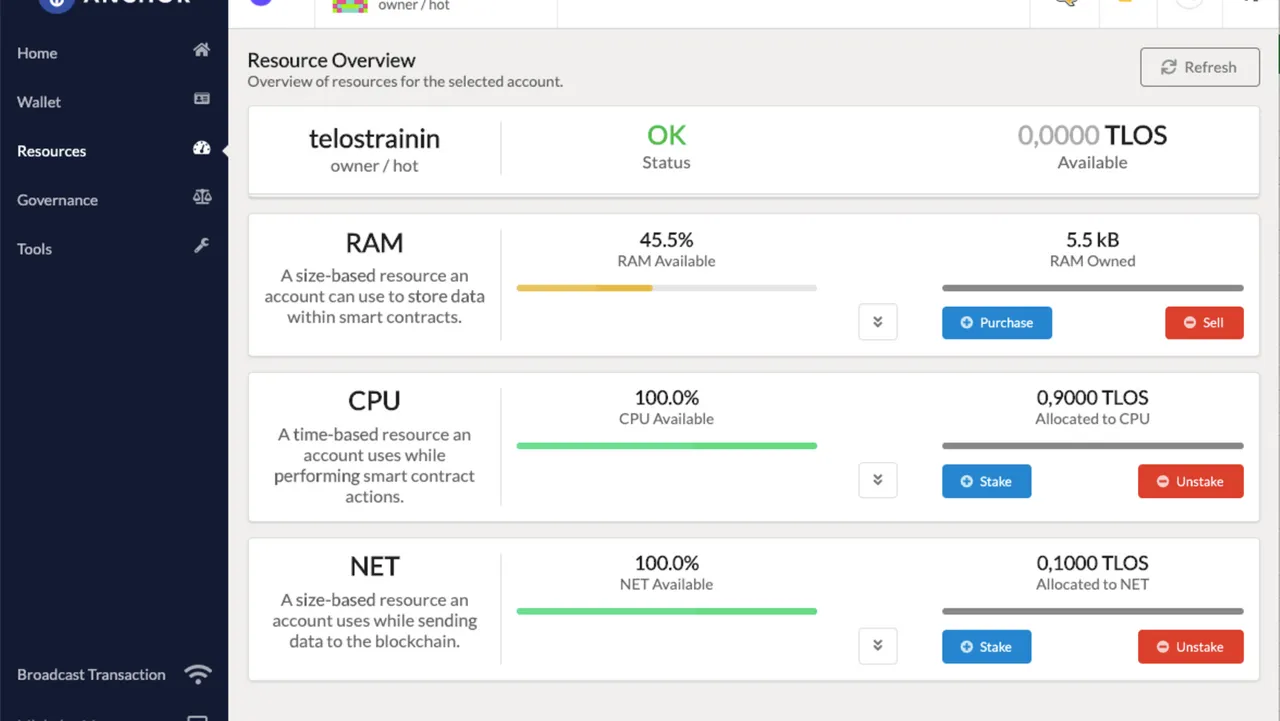Click the minus icon on CPU Unstake
Image resolution: width=1280 pixels, height=721 pixels.
[1163, 481]
